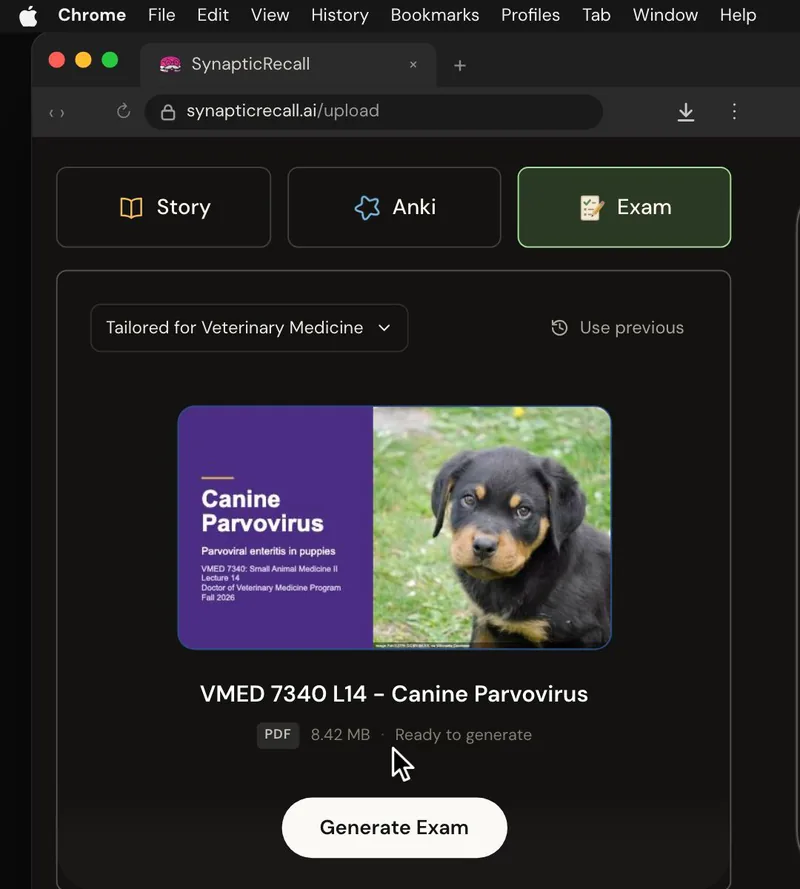Focus the synapticrecall.ai/upload address bar
The width and height of the screenshot is (800, 889).
point(374,112)
